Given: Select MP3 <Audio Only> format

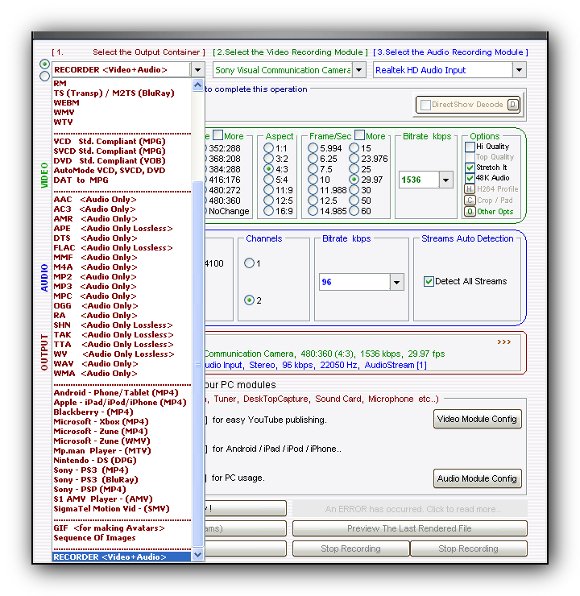Looking at the screenshot, I should (122, 286).
